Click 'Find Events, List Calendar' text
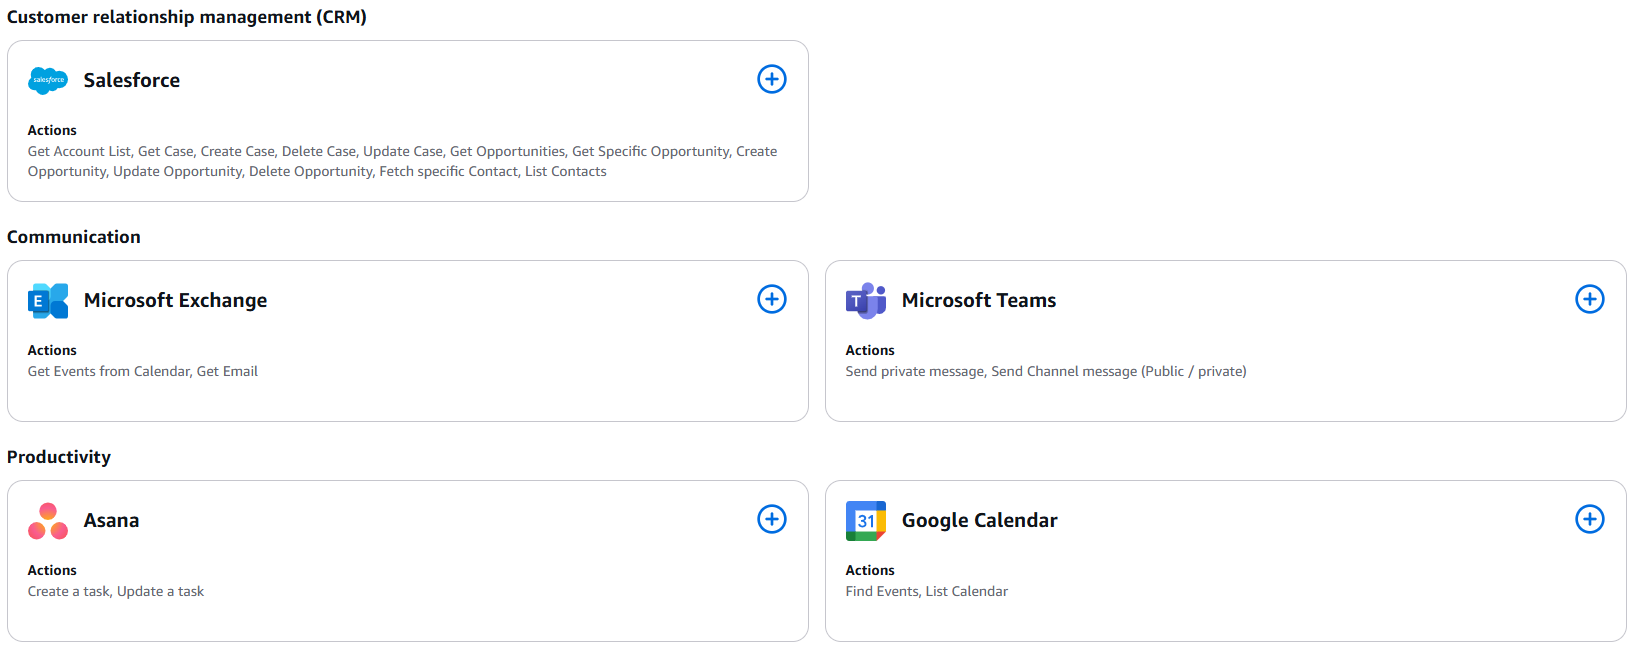 click(927, 591)
